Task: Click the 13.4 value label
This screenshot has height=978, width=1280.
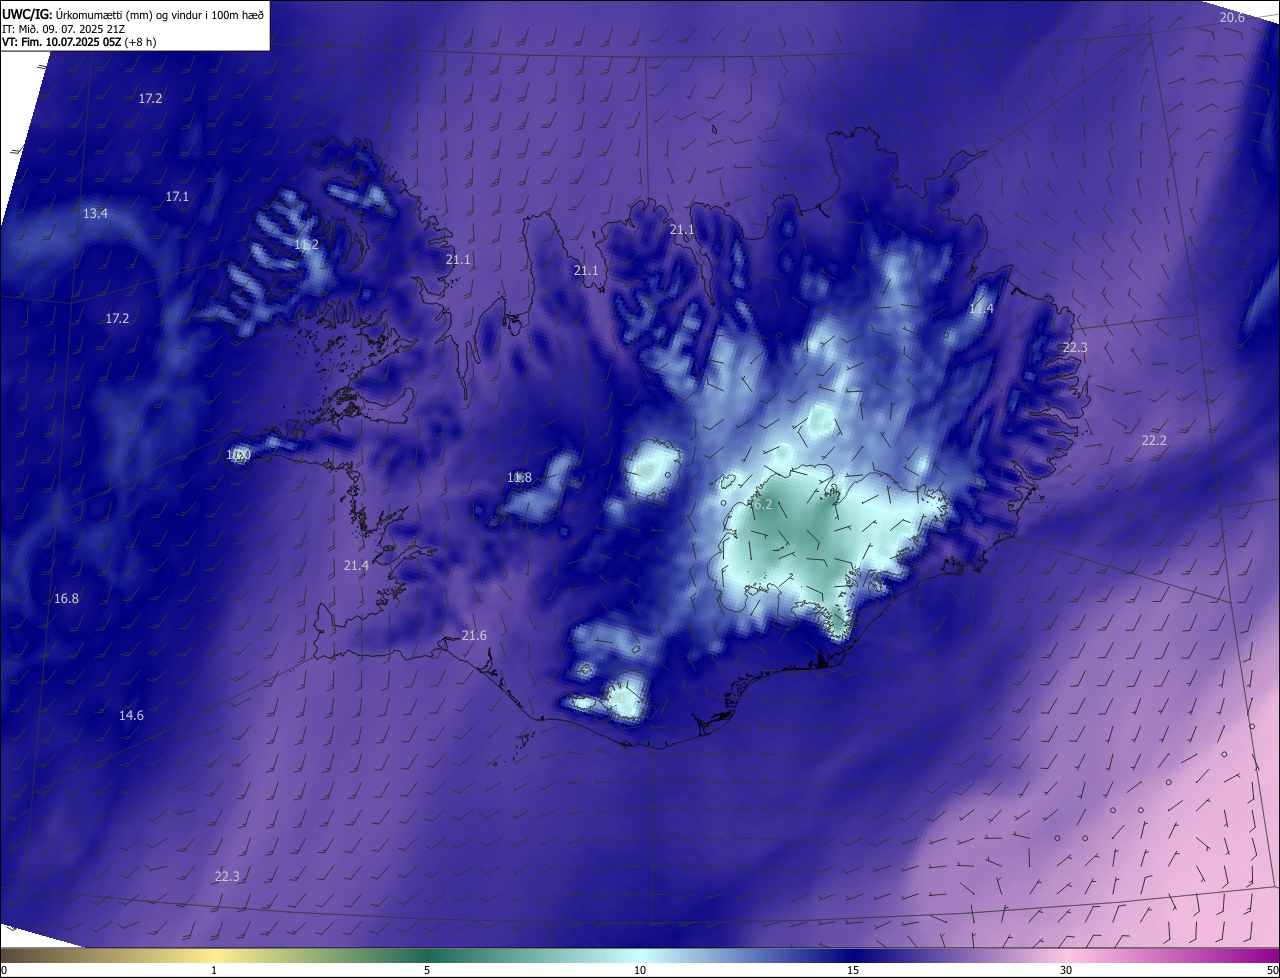Action: (95, 213)
